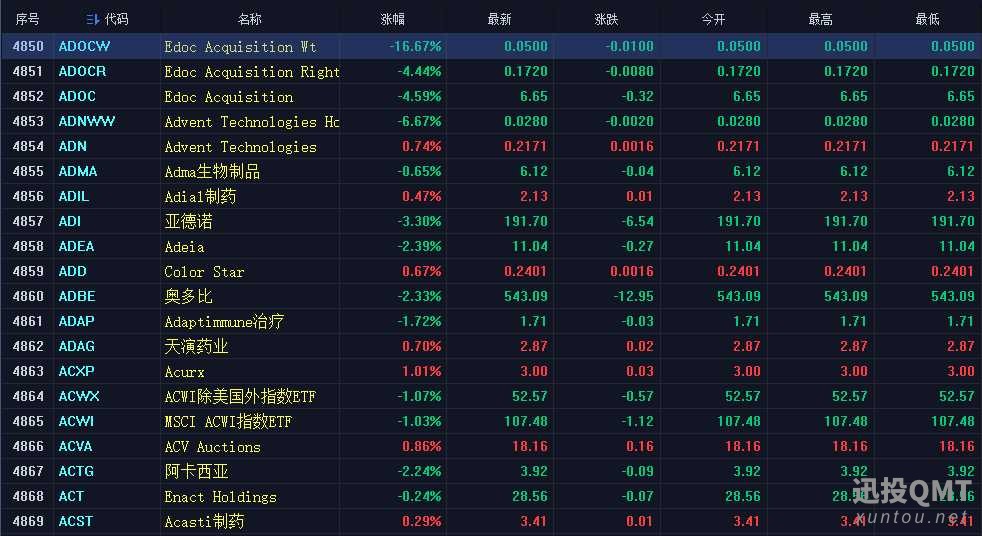
Task: Click the name Acurx
Action: pyautogui.click(x=184, y=372)
